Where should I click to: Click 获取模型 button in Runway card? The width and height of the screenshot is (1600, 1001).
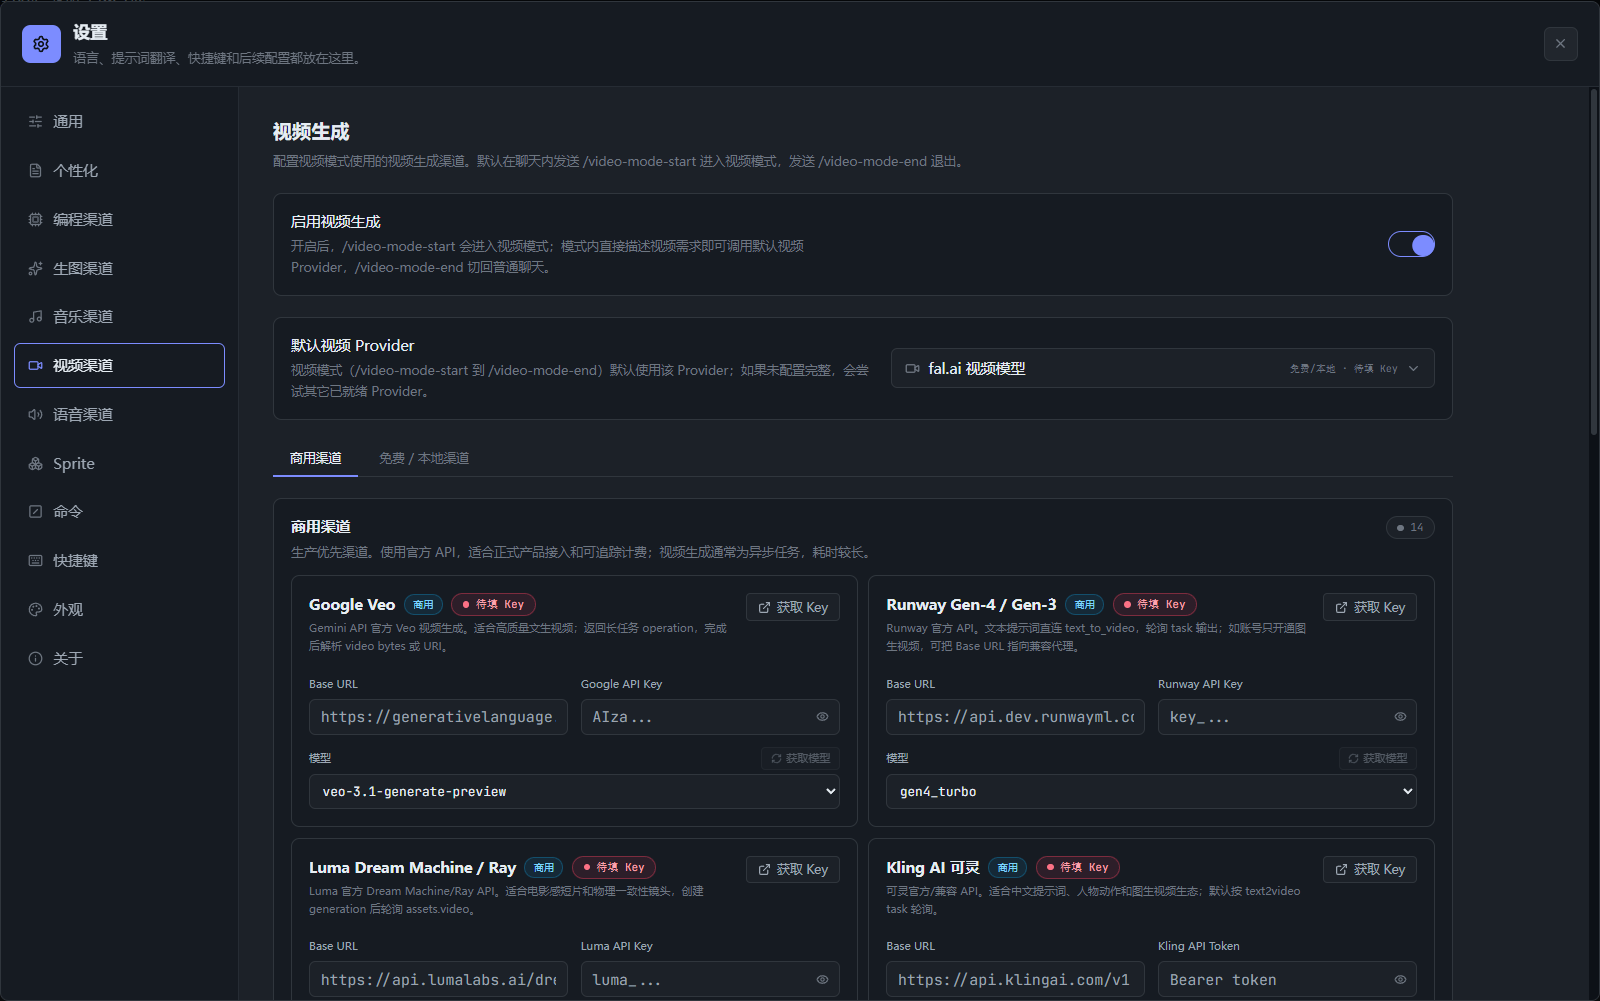click(x=1377, y=759)
